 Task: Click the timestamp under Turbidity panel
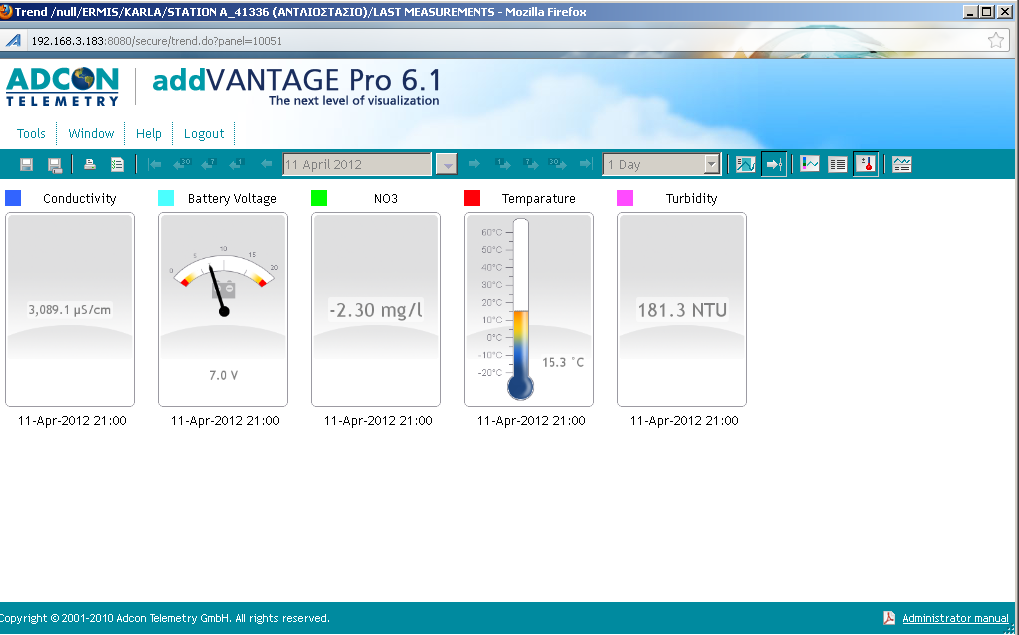point(684,421)
